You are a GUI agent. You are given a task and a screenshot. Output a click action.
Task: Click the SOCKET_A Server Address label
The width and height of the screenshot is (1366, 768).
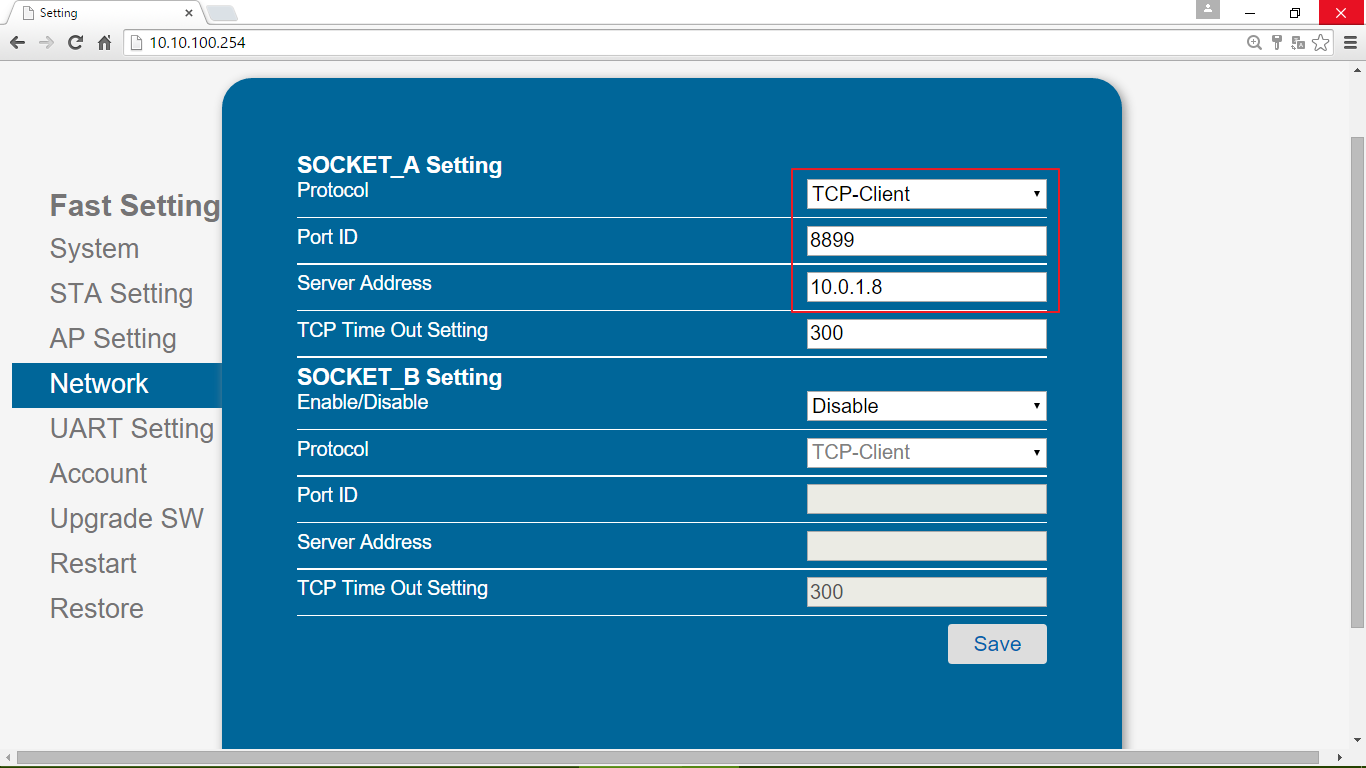pos(364,283)
